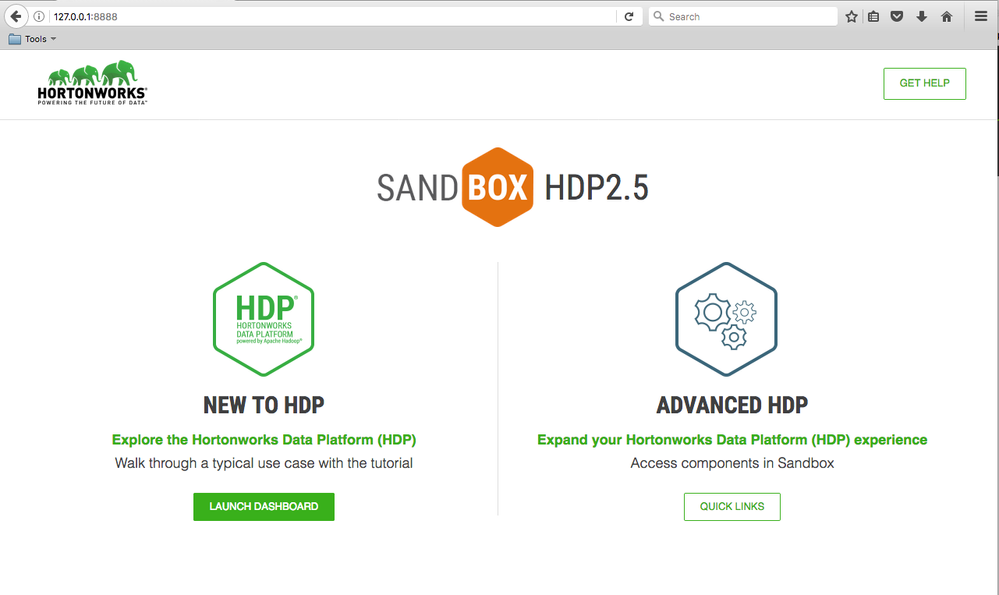
Task: Click 'Explore the Hortonworks Data Platform (HDP)' text
Action: point(264,440)
